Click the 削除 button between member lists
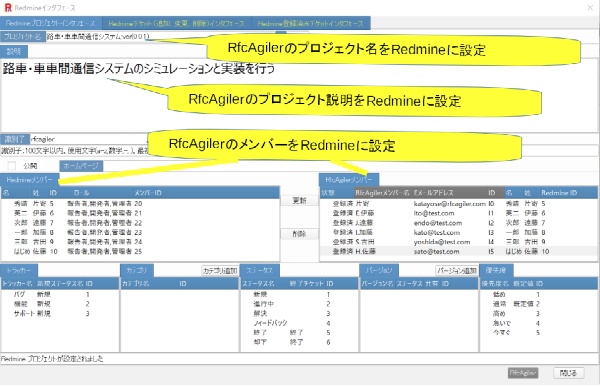 pos(299,234)
